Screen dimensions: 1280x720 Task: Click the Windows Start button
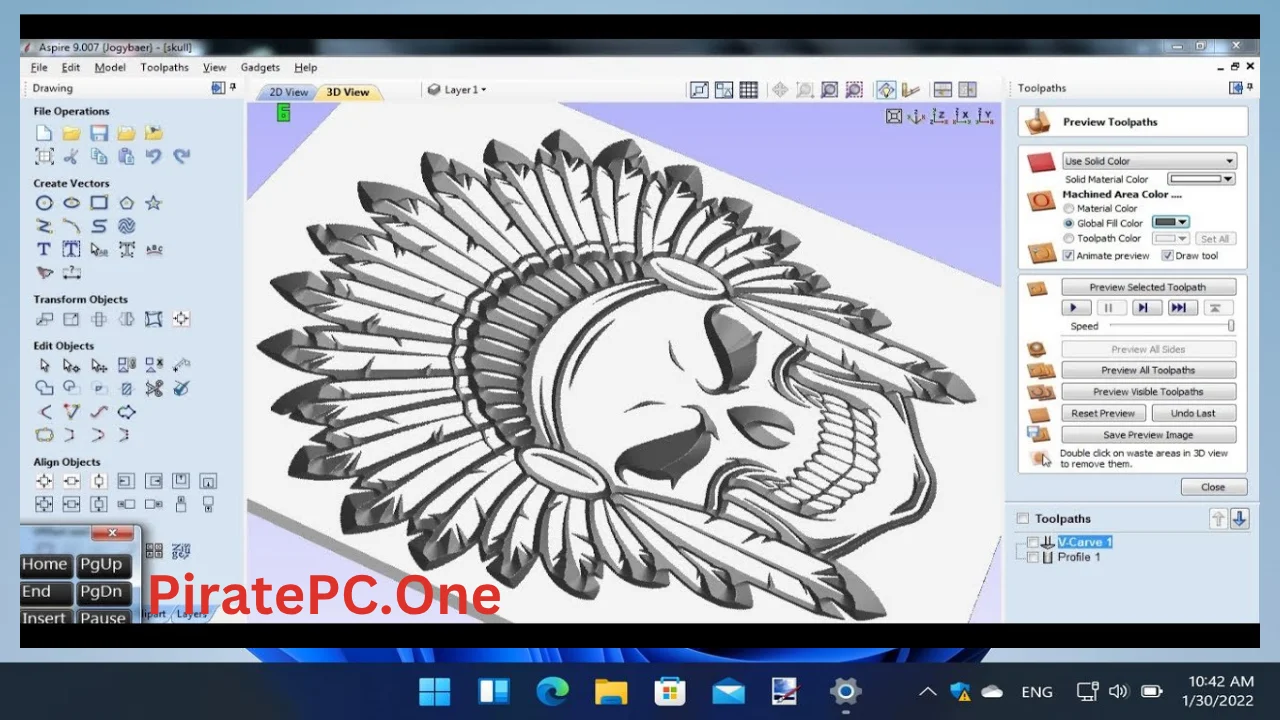tap(435, 692)
